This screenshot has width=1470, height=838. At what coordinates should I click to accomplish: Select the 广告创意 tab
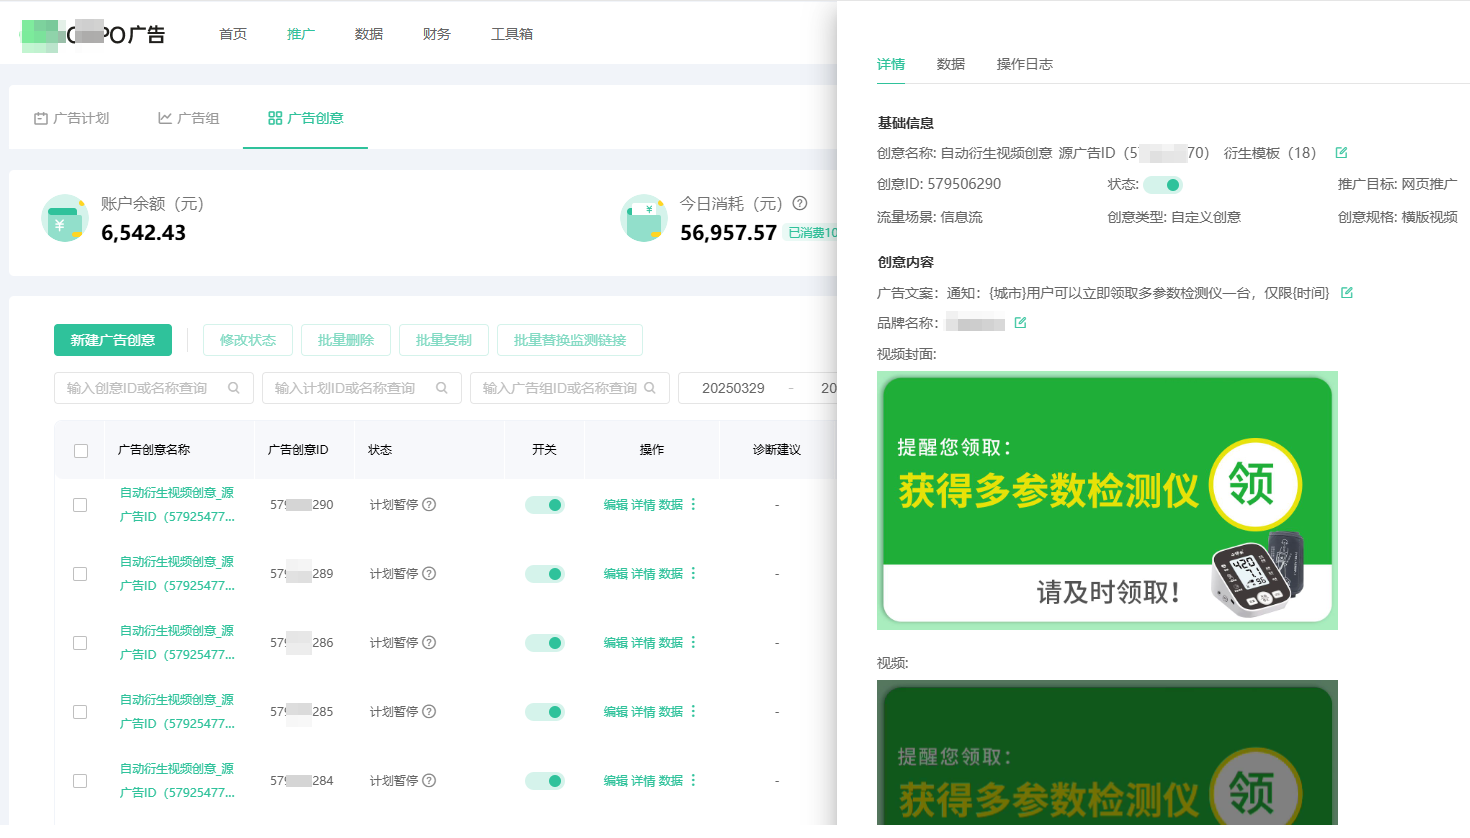coord(306,118)
